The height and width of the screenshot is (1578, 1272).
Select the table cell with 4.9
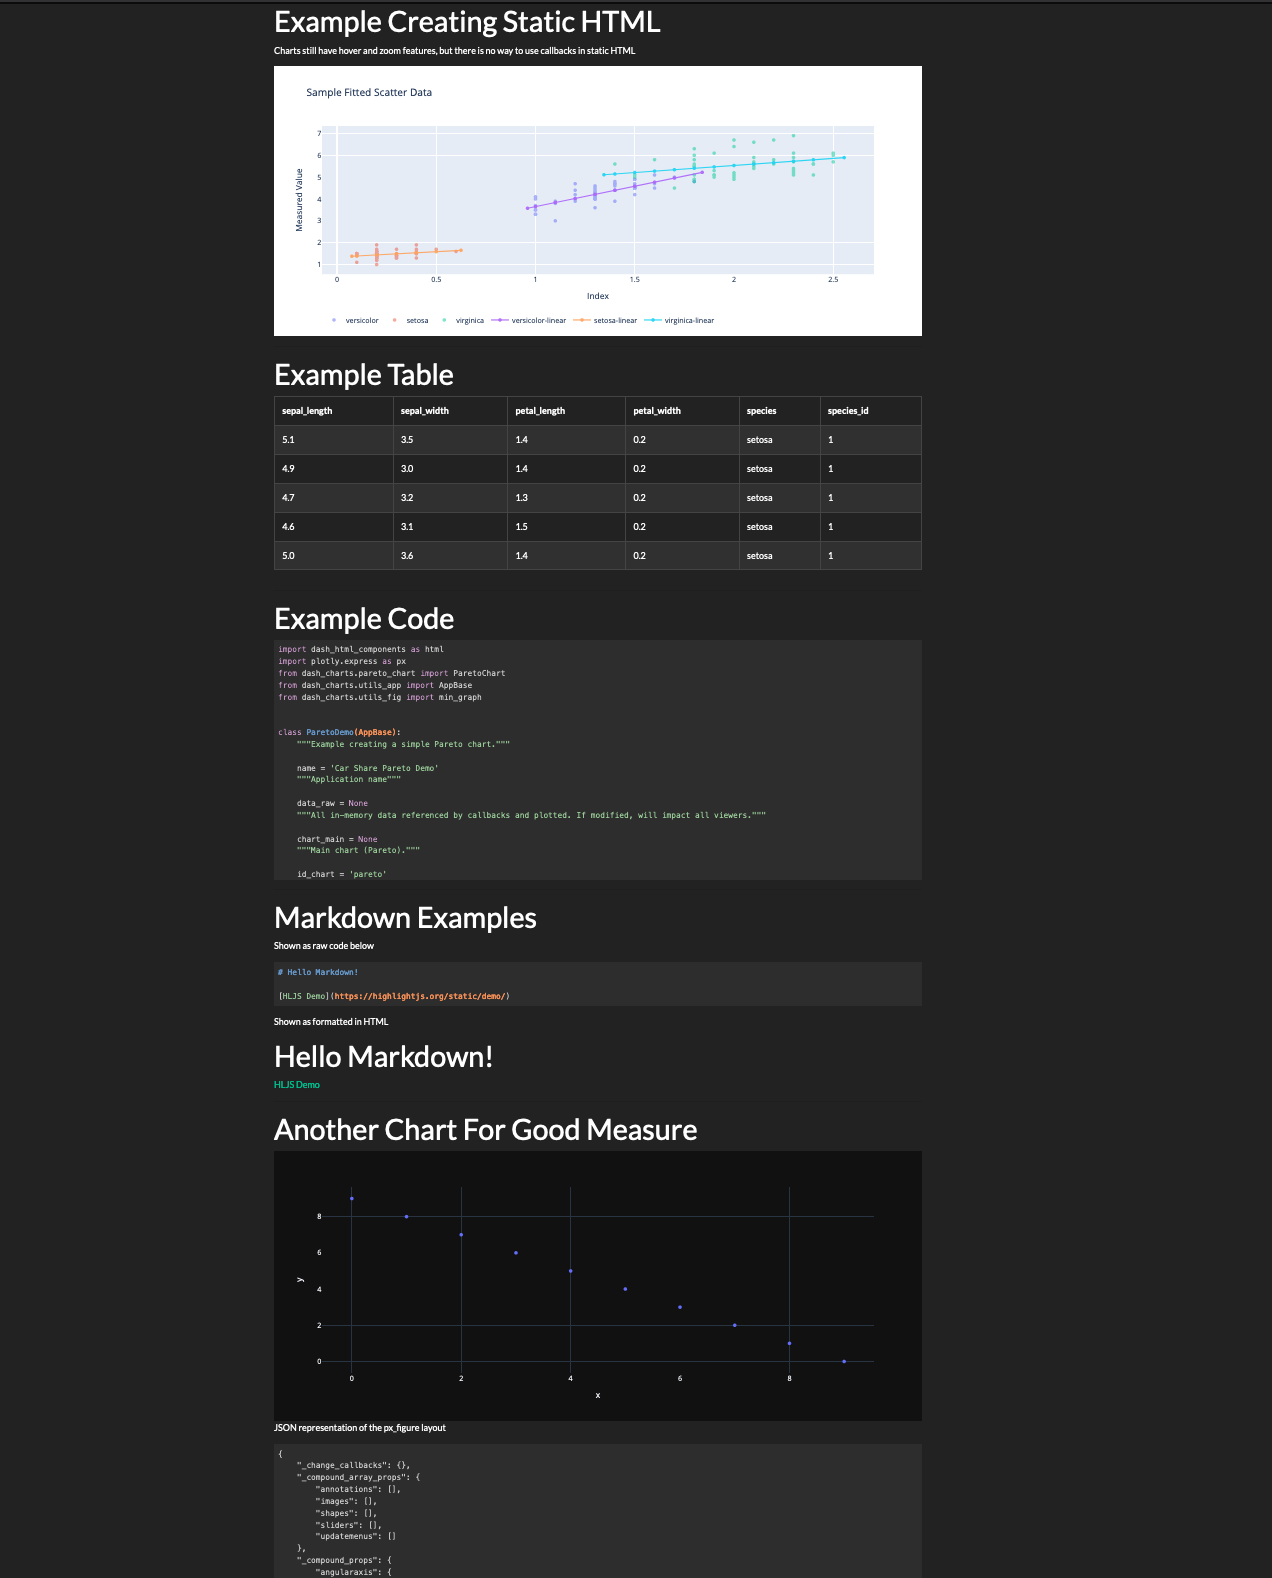point(334,469)
